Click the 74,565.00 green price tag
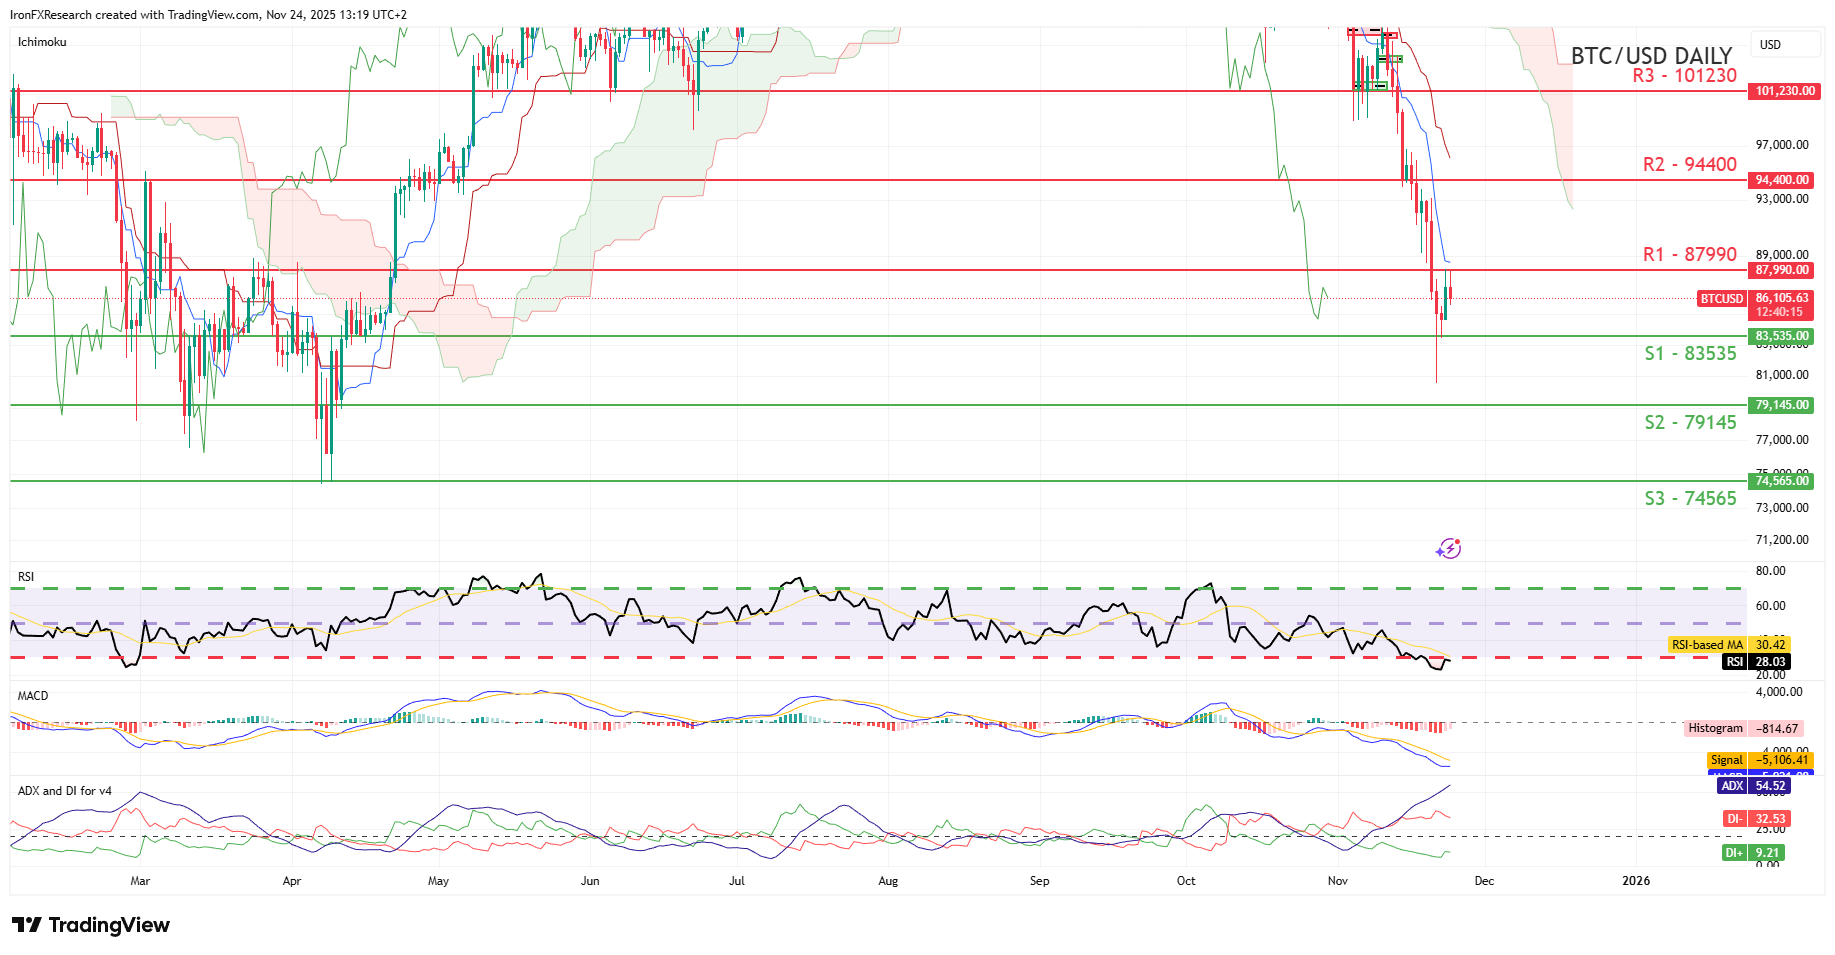The width and height of the screenshot is (1835, 955). click(1782, 481)
